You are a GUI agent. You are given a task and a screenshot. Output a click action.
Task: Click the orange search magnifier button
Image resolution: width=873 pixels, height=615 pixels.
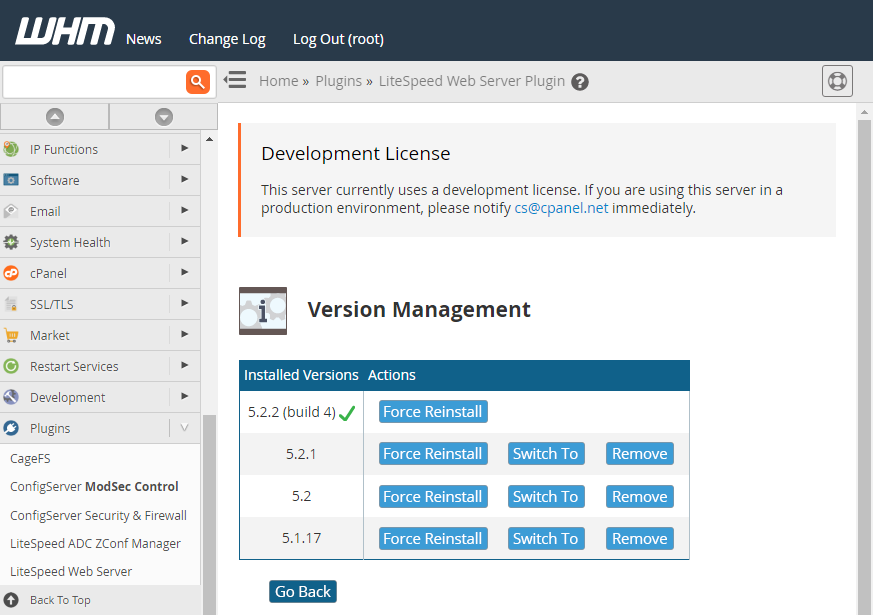(198, 82)
